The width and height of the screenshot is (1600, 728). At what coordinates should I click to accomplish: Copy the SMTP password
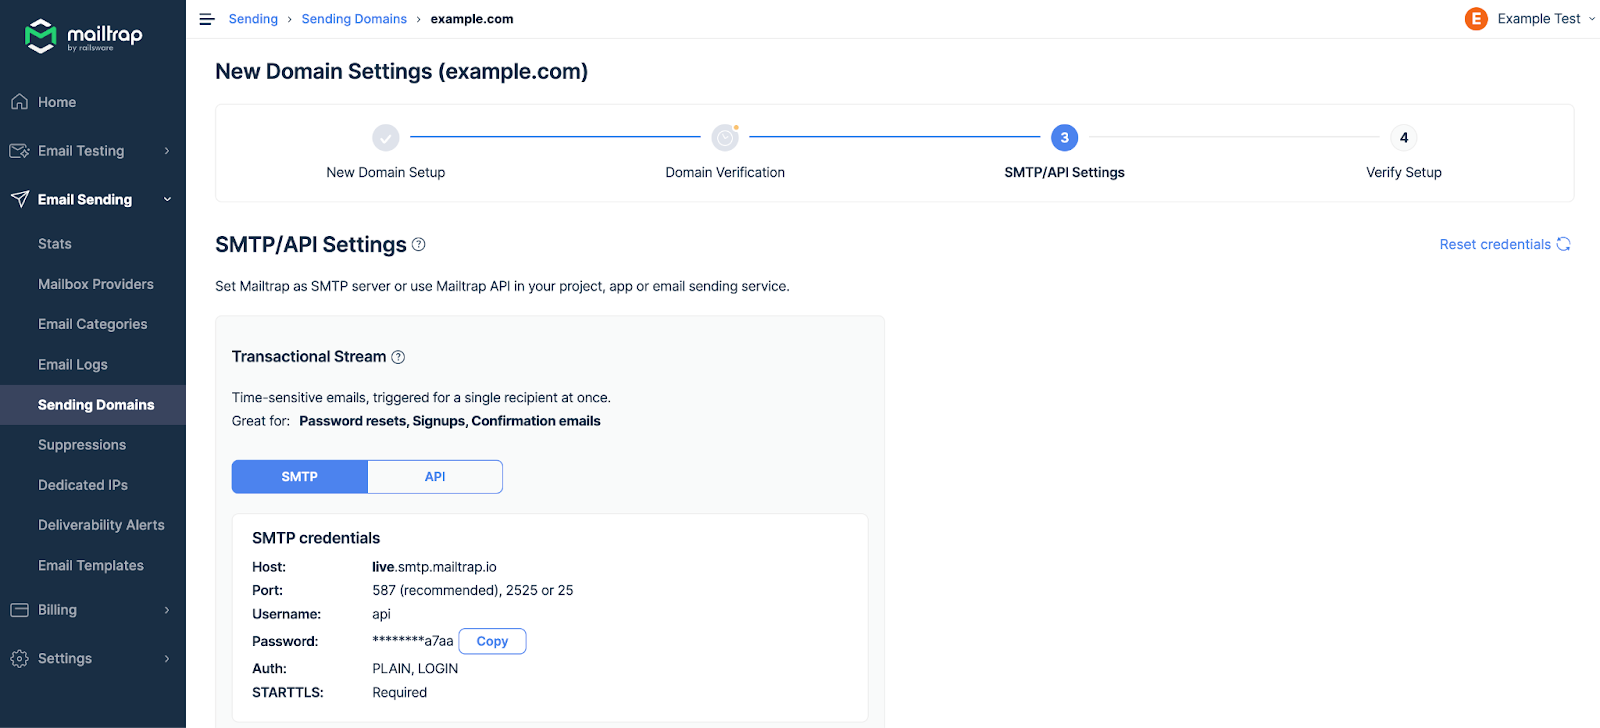492,641
